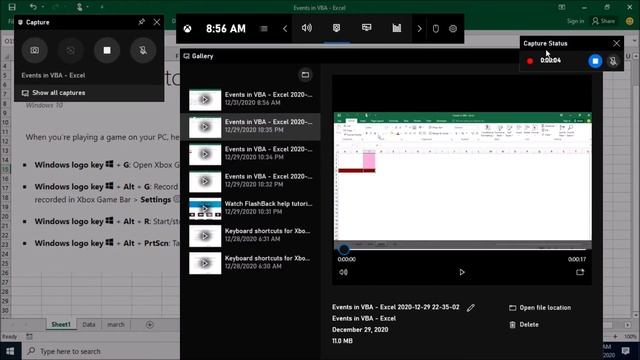Toggle mouse click-through icon
The height and width of the screenshot is (360, 640).
[436, 29]
